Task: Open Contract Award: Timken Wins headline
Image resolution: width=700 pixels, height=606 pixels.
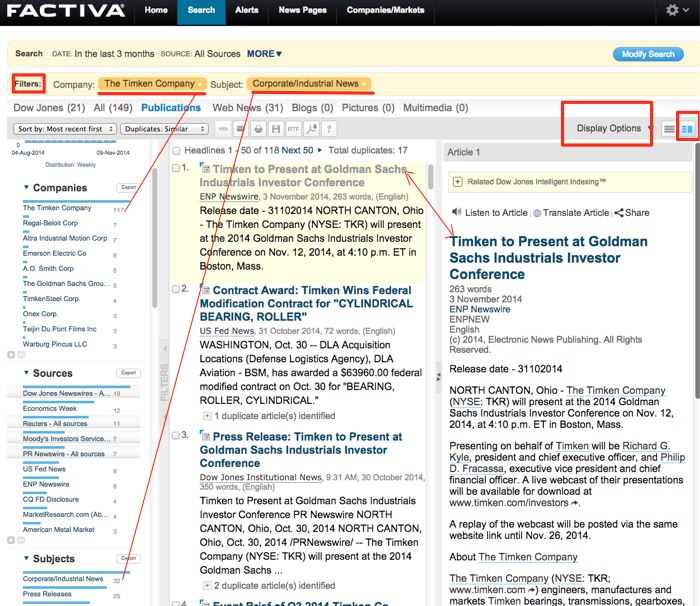Action: [306, 303]
